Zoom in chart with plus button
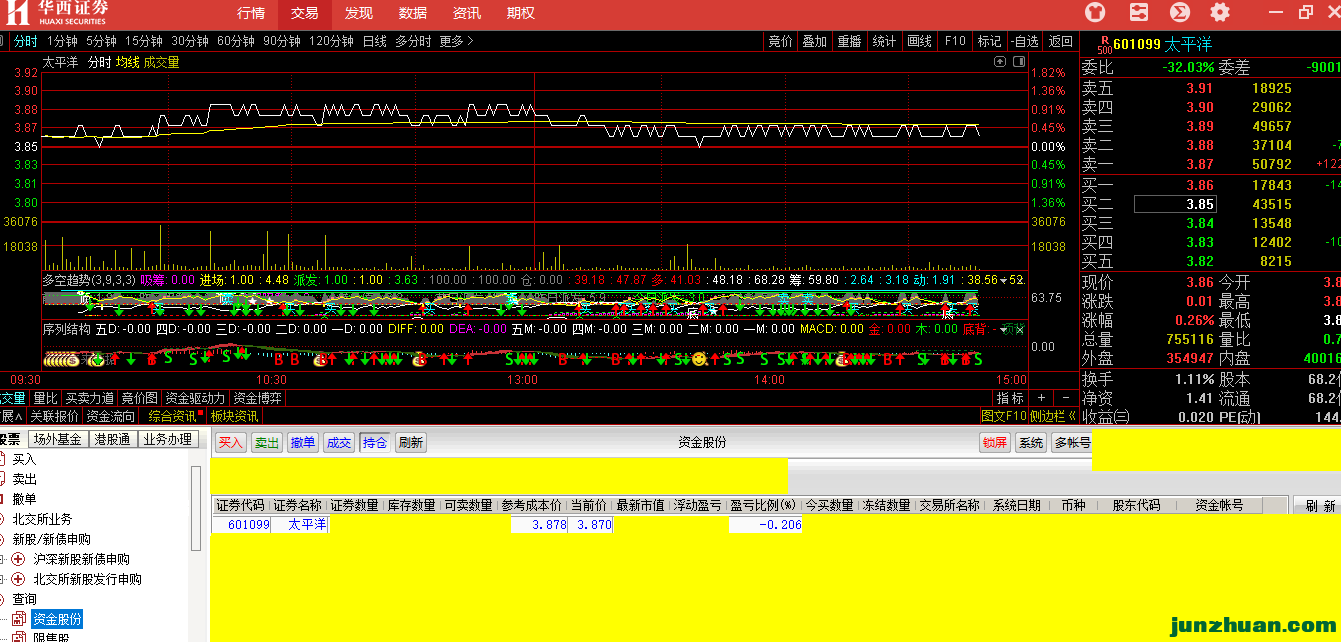 tap(1041, 398)
